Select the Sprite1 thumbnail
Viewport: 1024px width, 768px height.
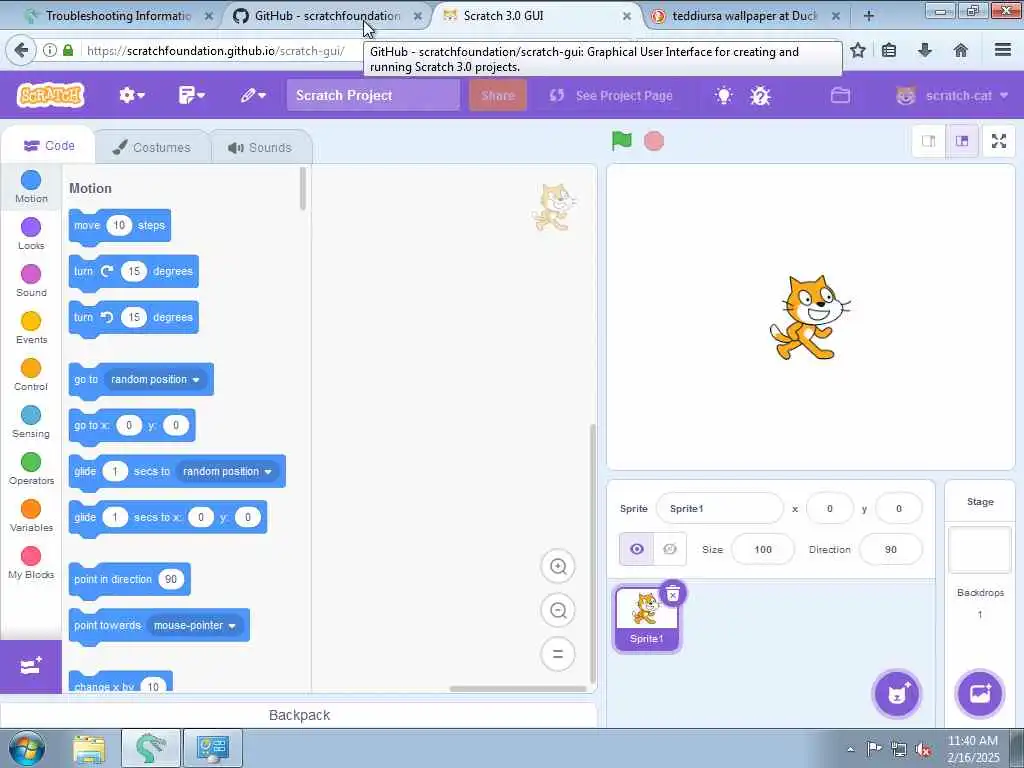tap(647, 618)
